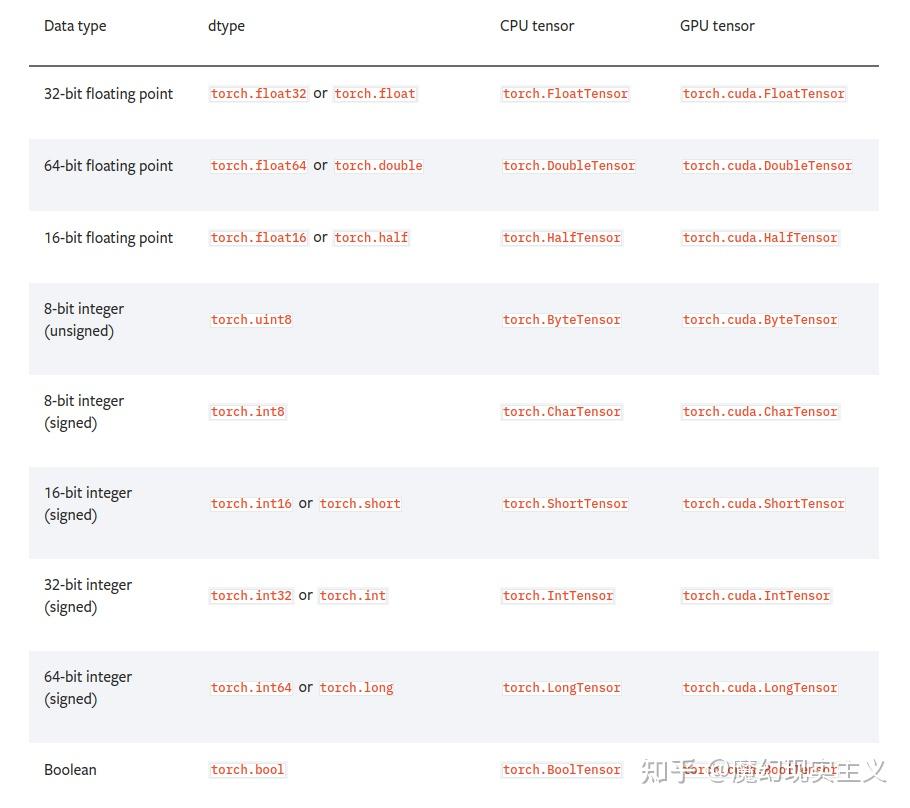
Task: Select the torch.bool dtype code
Action: pos(247,770)
